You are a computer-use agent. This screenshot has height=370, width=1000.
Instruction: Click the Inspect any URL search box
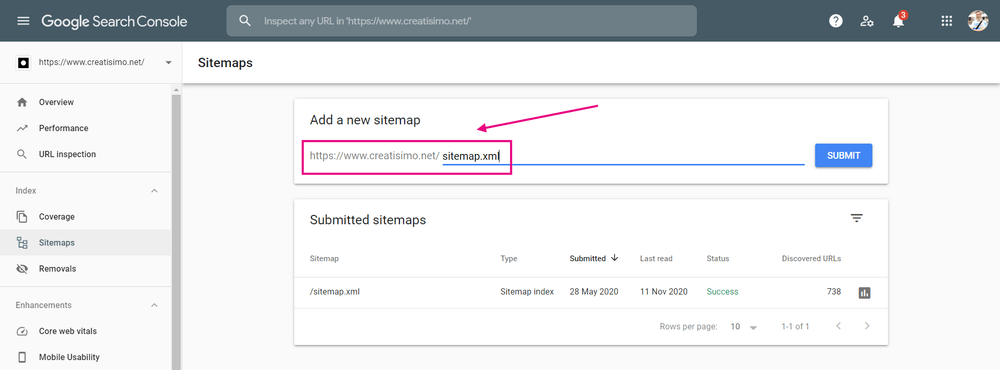(x=461, y=21)
